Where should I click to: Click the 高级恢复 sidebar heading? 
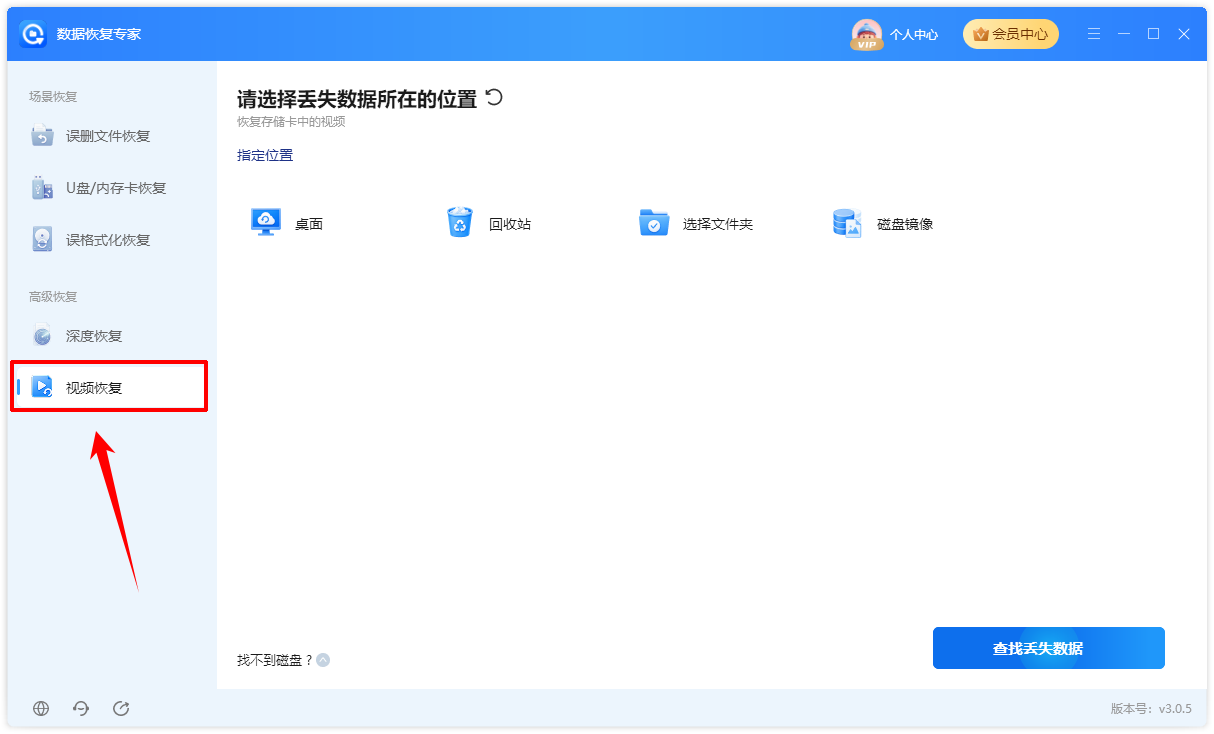point(53,297)
